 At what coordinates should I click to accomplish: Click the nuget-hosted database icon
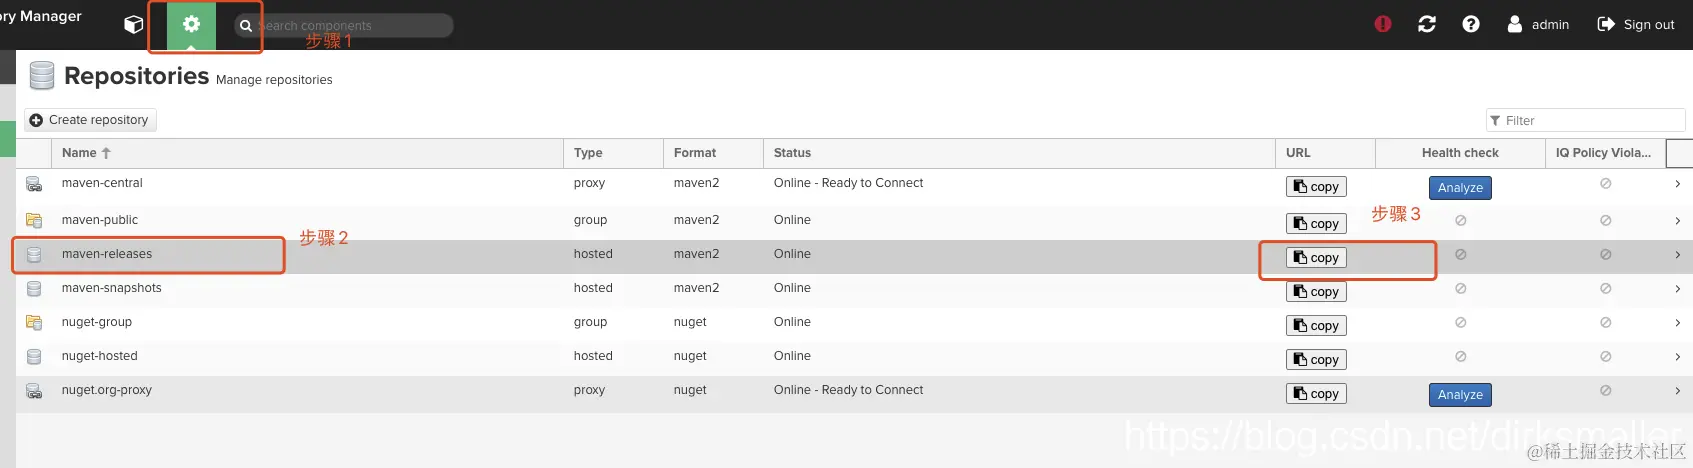click(x=34, y=357)
